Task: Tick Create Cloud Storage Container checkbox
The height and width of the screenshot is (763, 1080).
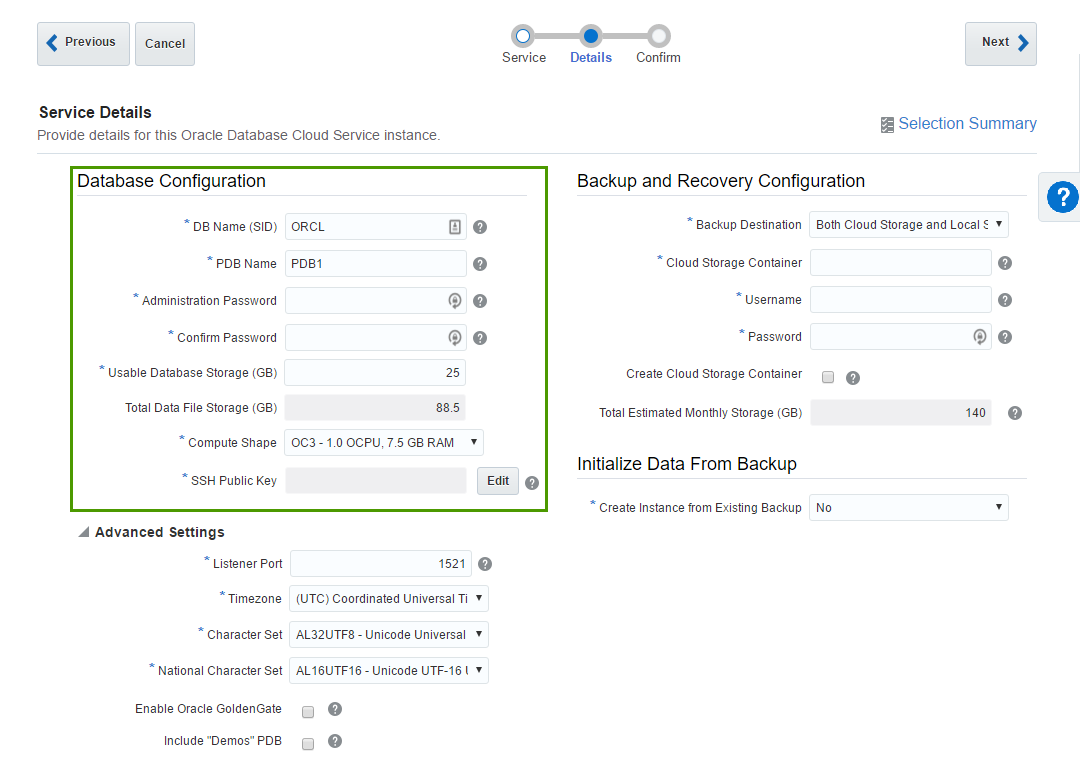Action: pyautogui.click(x=828, y=377)
